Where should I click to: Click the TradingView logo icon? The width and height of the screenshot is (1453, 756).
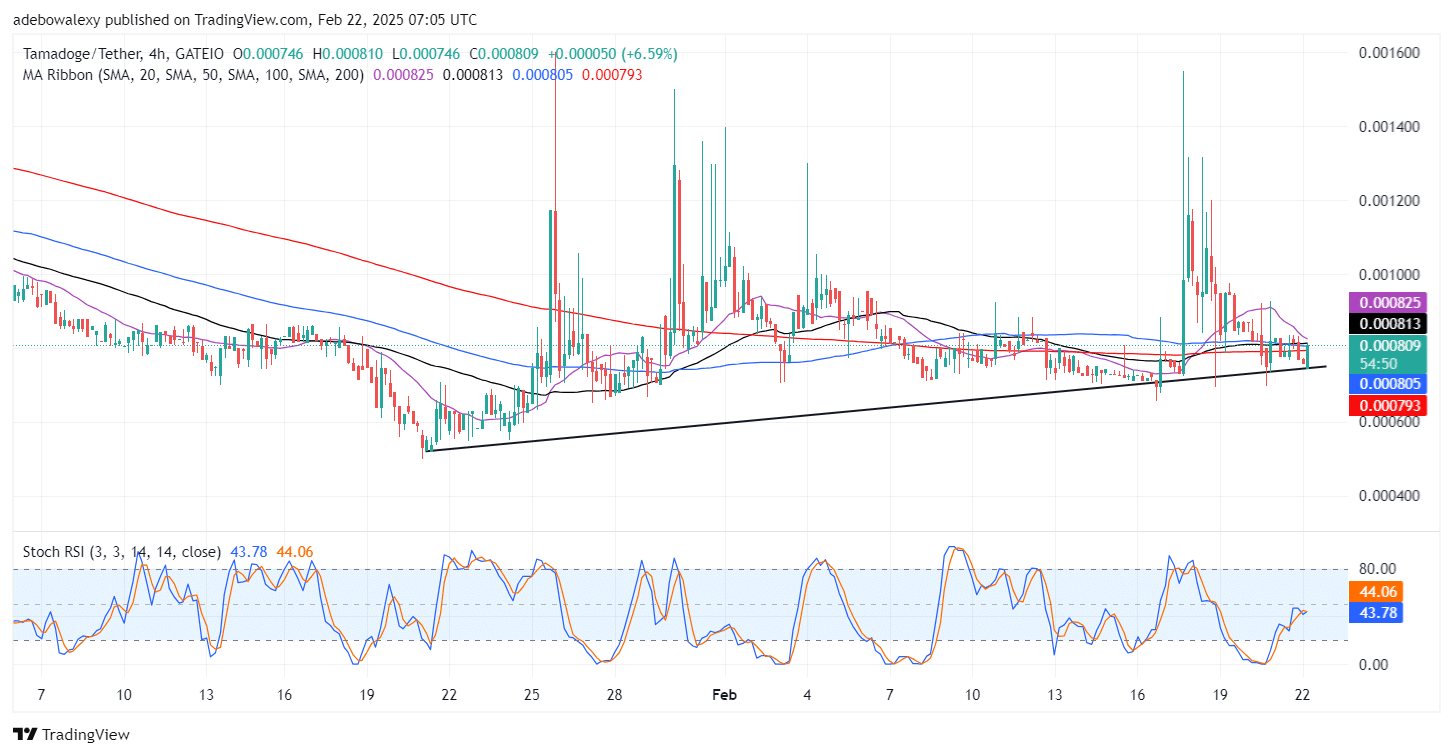coord(26,735)
